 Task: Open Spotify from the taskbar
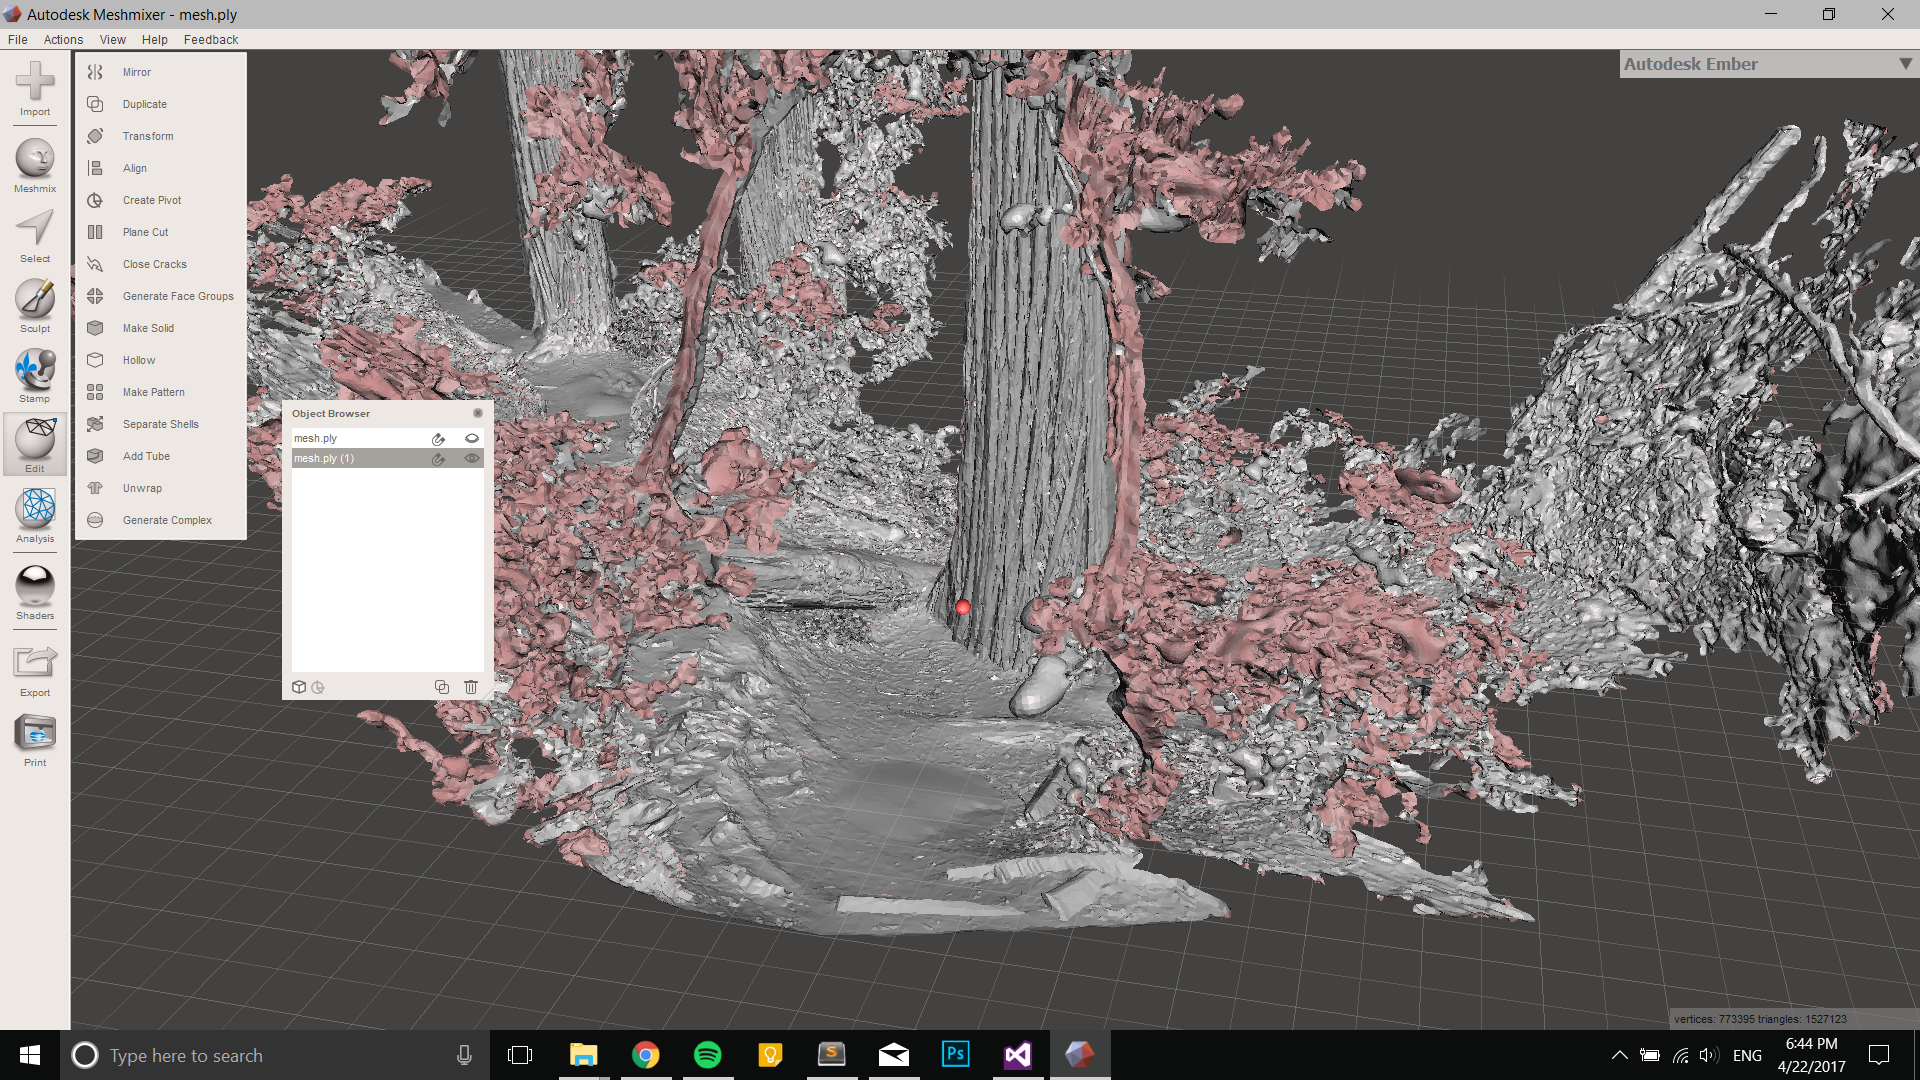pyautogui.click(x=708, y=1055)
